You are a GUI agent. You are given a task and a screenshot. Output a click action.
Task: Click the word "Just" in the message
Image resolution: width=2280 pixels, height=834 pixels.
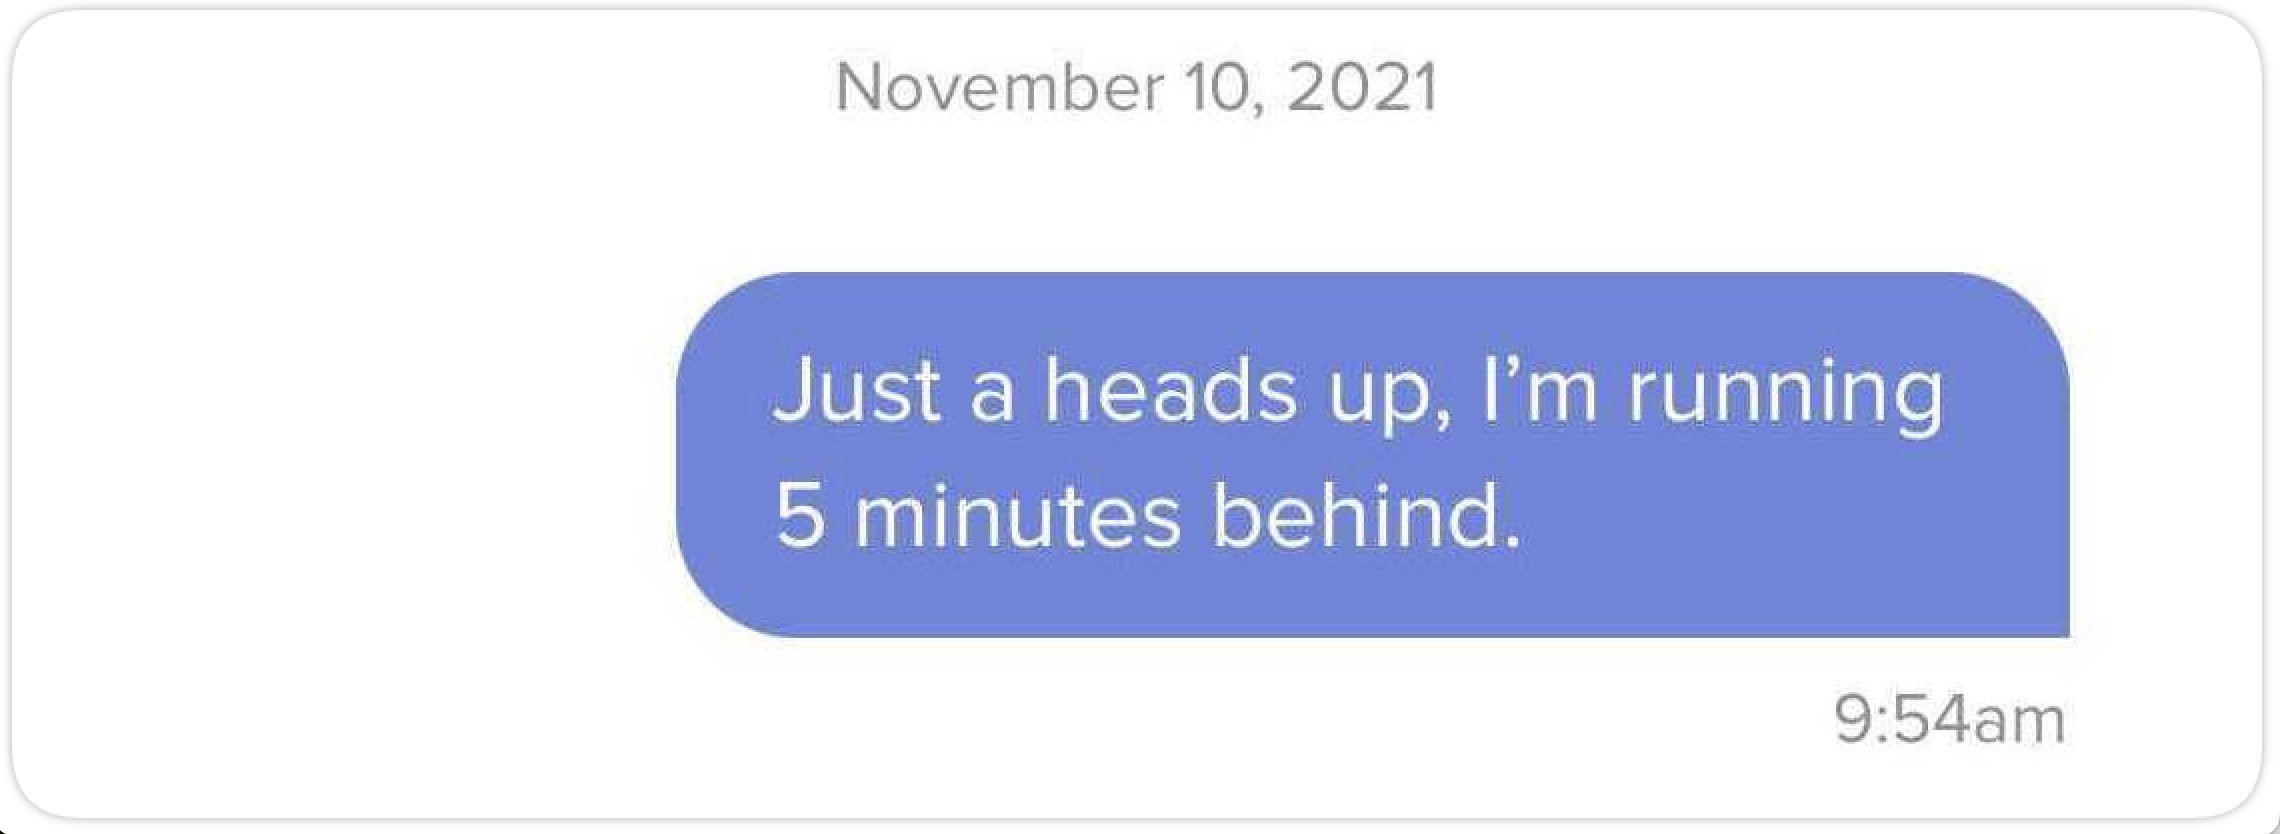click(x=856, y=392)
